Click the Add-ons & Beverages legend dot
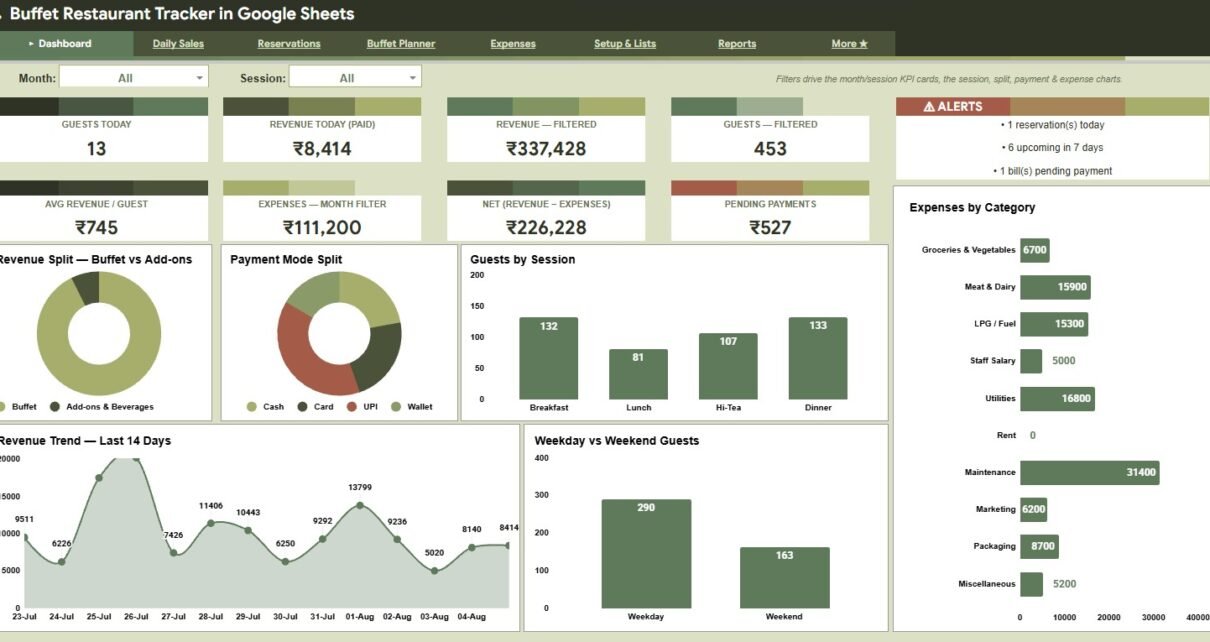The height and width of the screenshot is (642, 1210). (54, 407)
